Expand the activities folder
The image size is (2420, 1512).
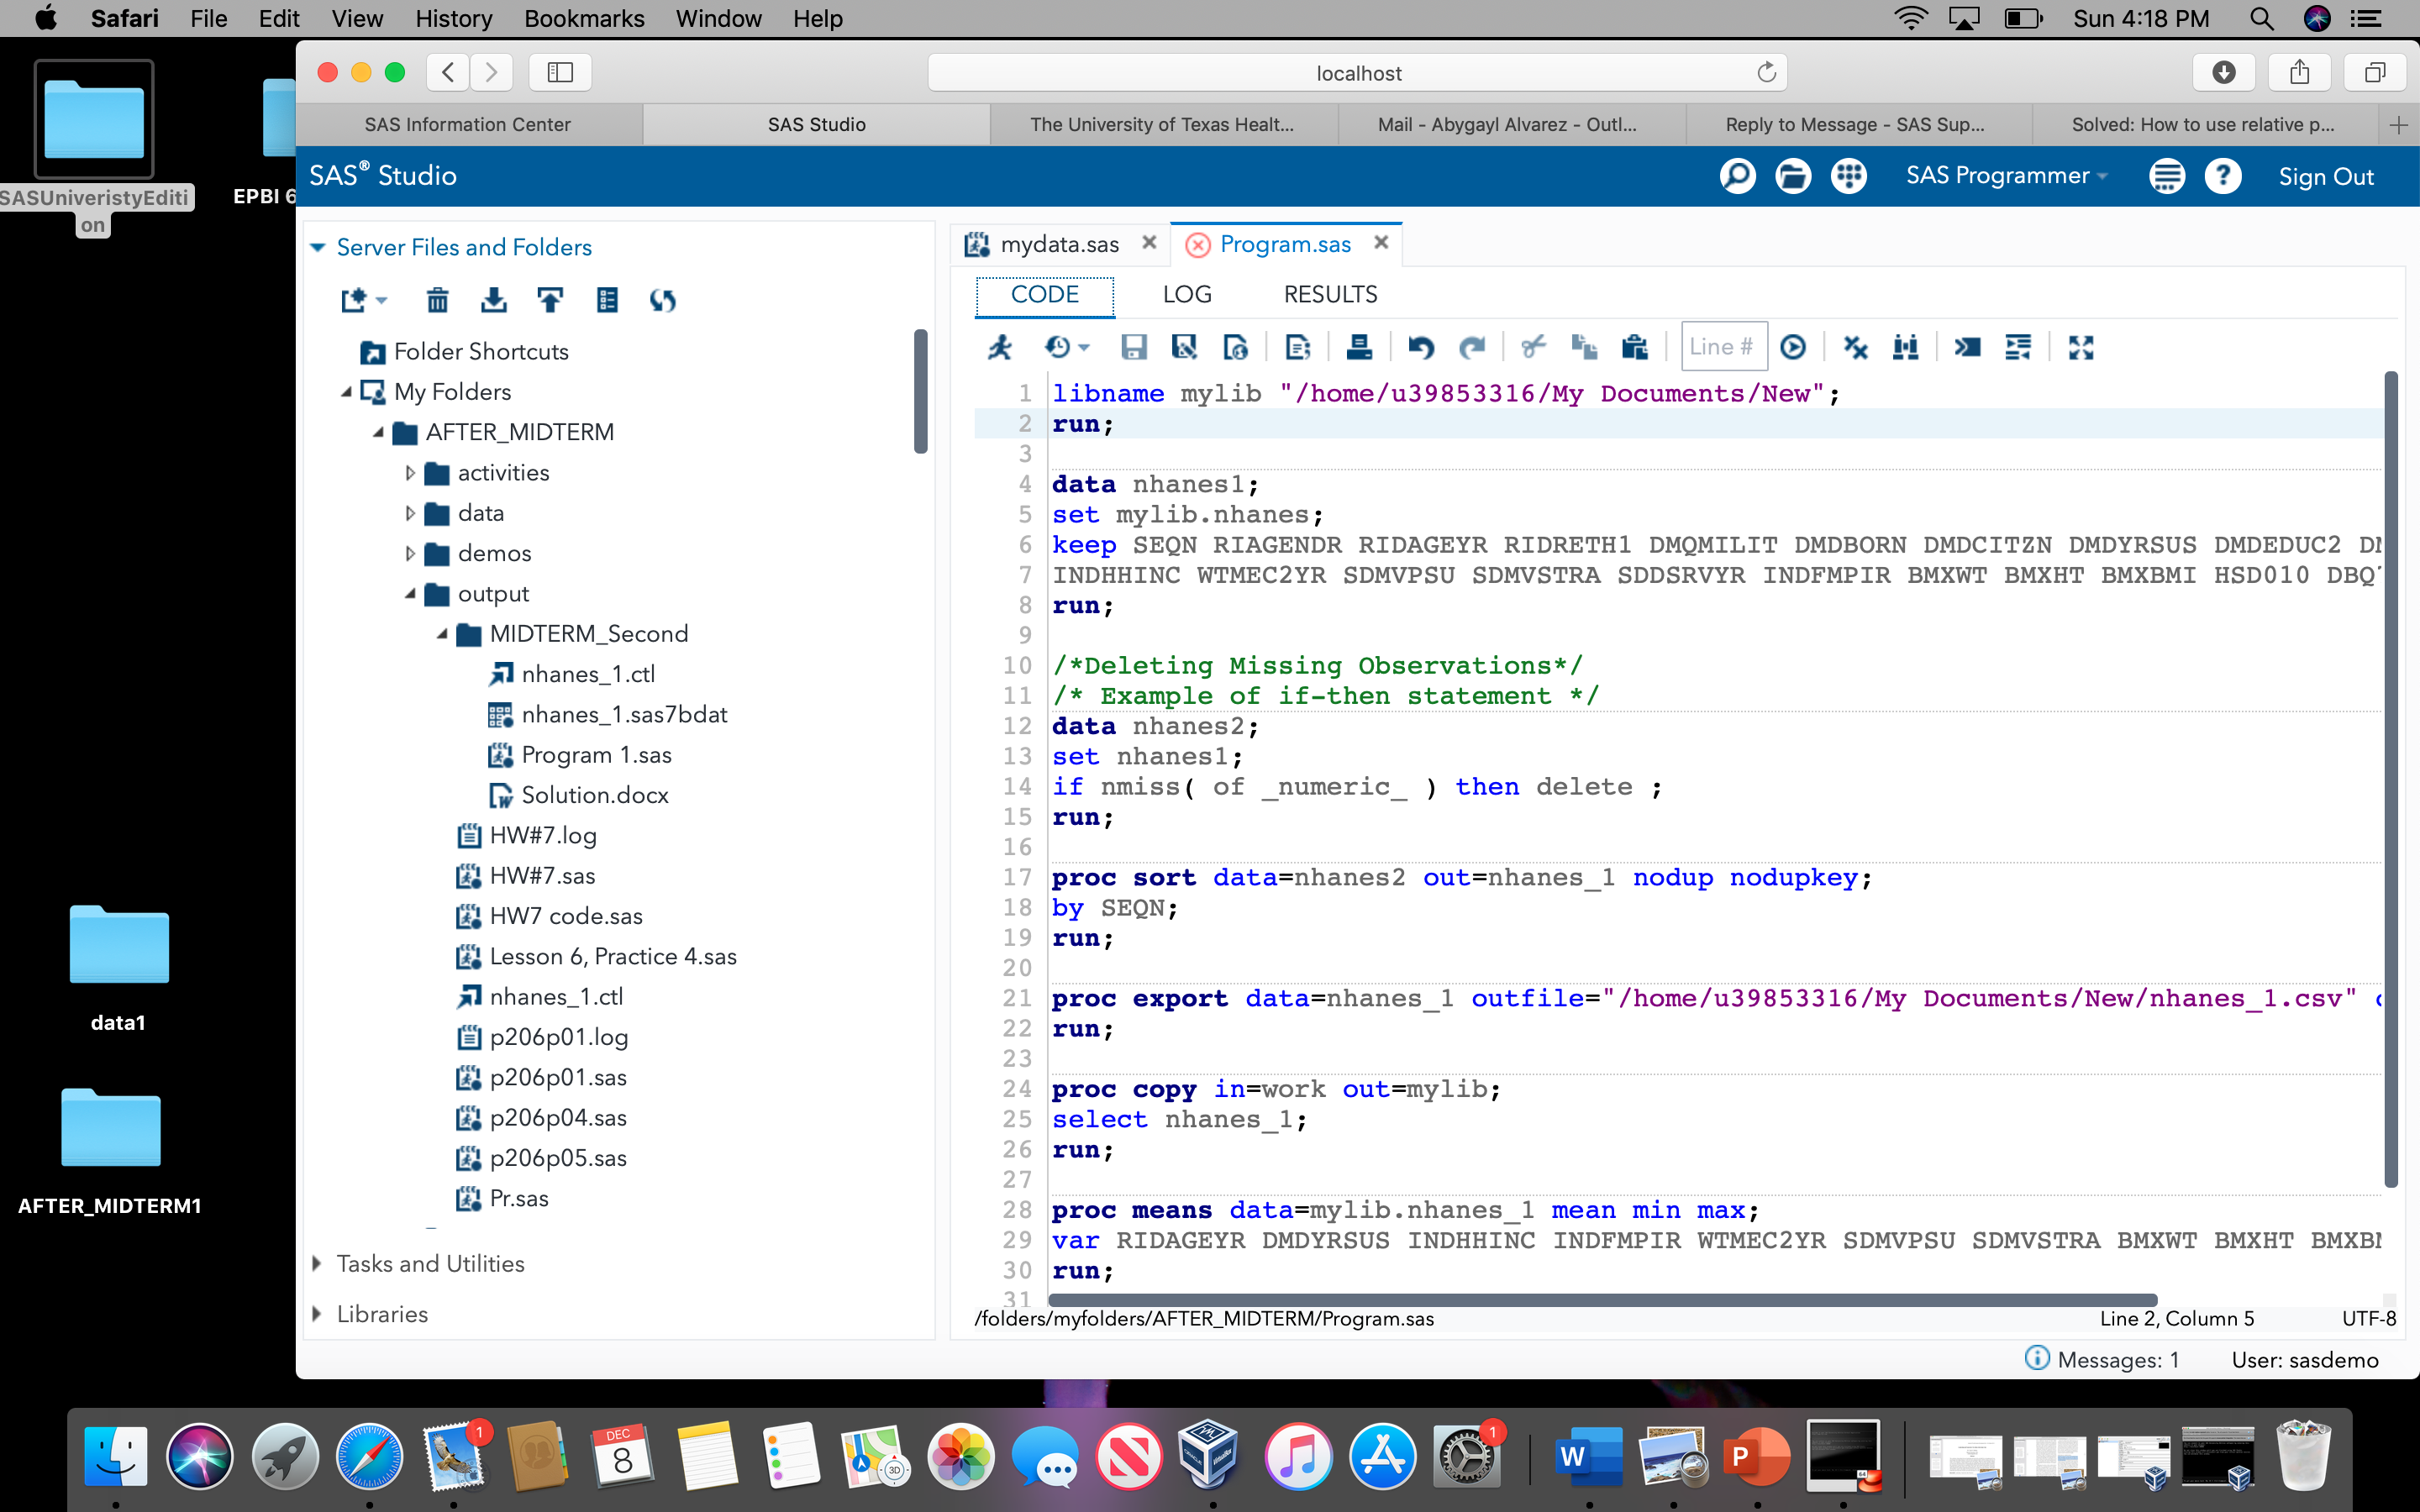point(410,473)
